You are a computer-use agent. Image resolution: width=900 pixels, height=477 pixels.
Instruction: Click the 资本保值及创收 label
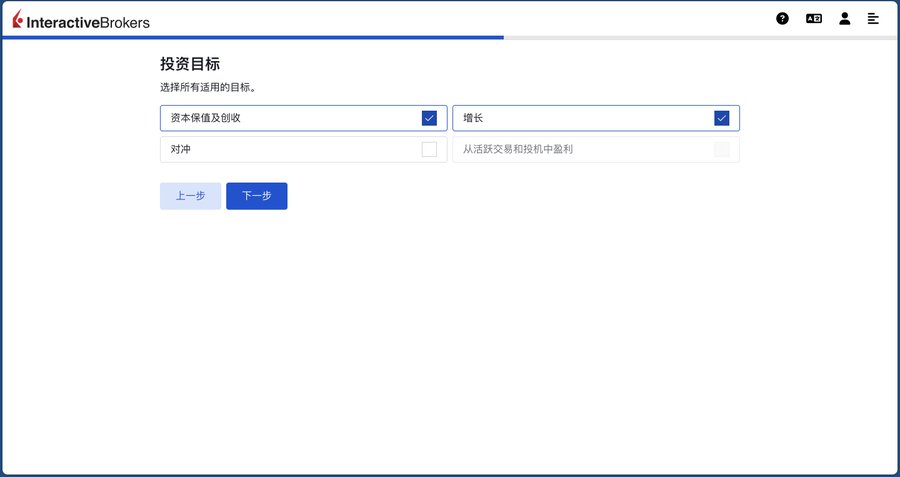coord(205,118)
